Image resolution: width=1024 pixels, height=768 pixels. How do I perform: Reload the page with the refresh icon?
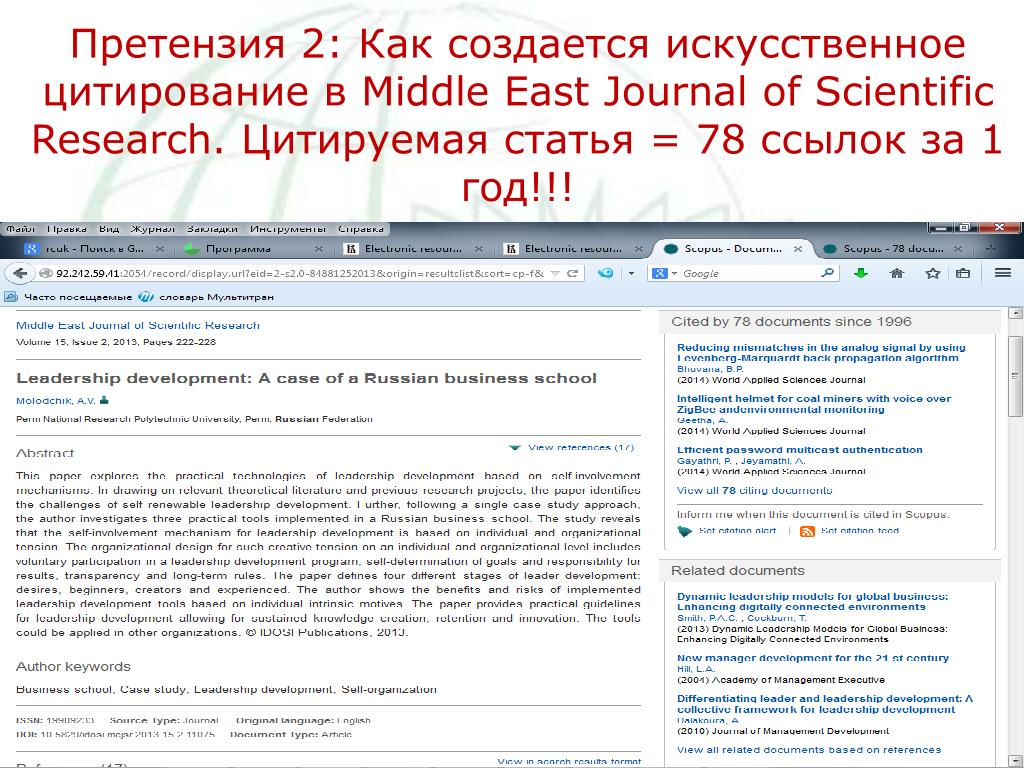573,273
